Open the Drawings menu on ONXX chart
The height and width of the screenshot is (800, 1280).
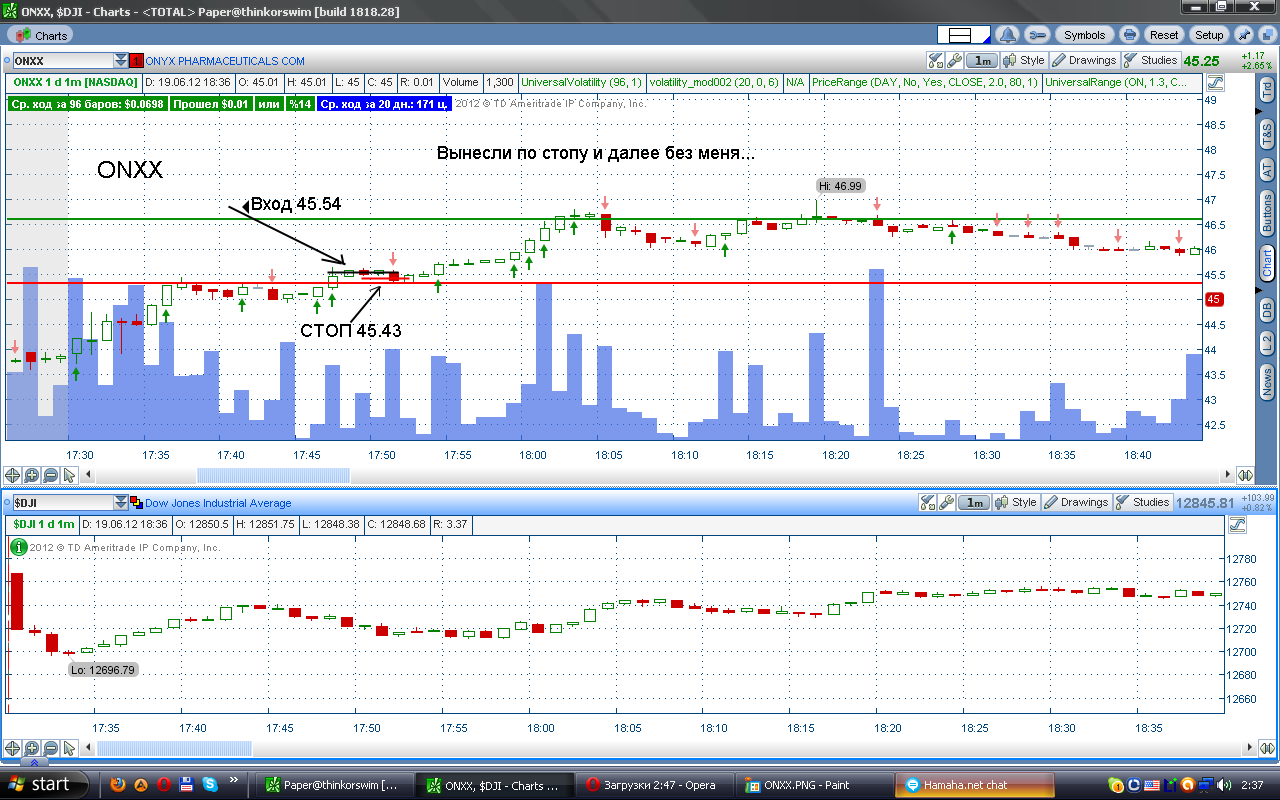(1084, 60)
